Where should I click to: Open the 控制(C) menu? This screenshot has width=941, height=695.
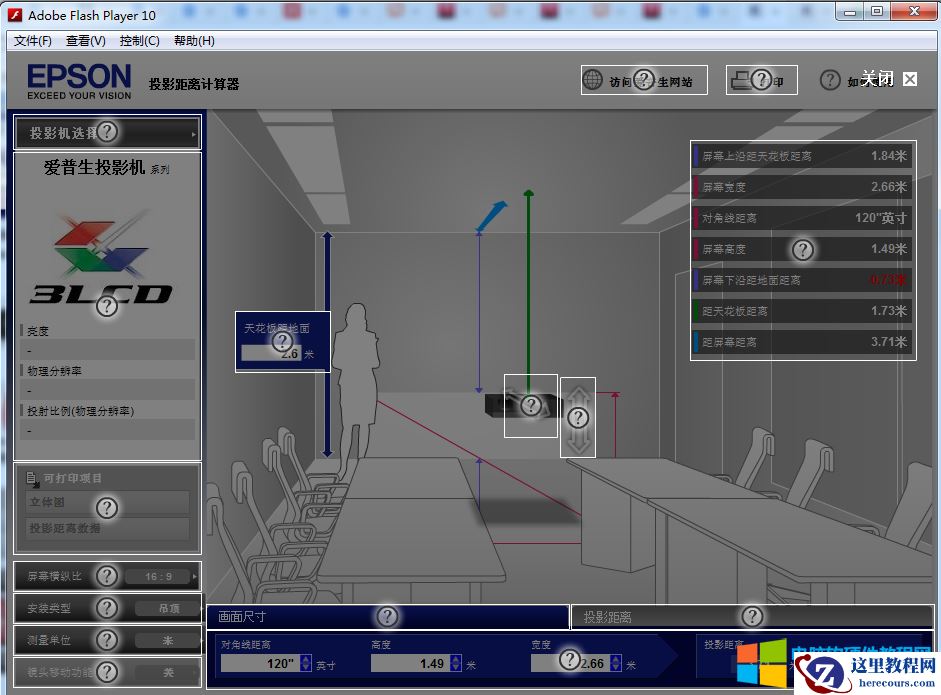point(139,40)
